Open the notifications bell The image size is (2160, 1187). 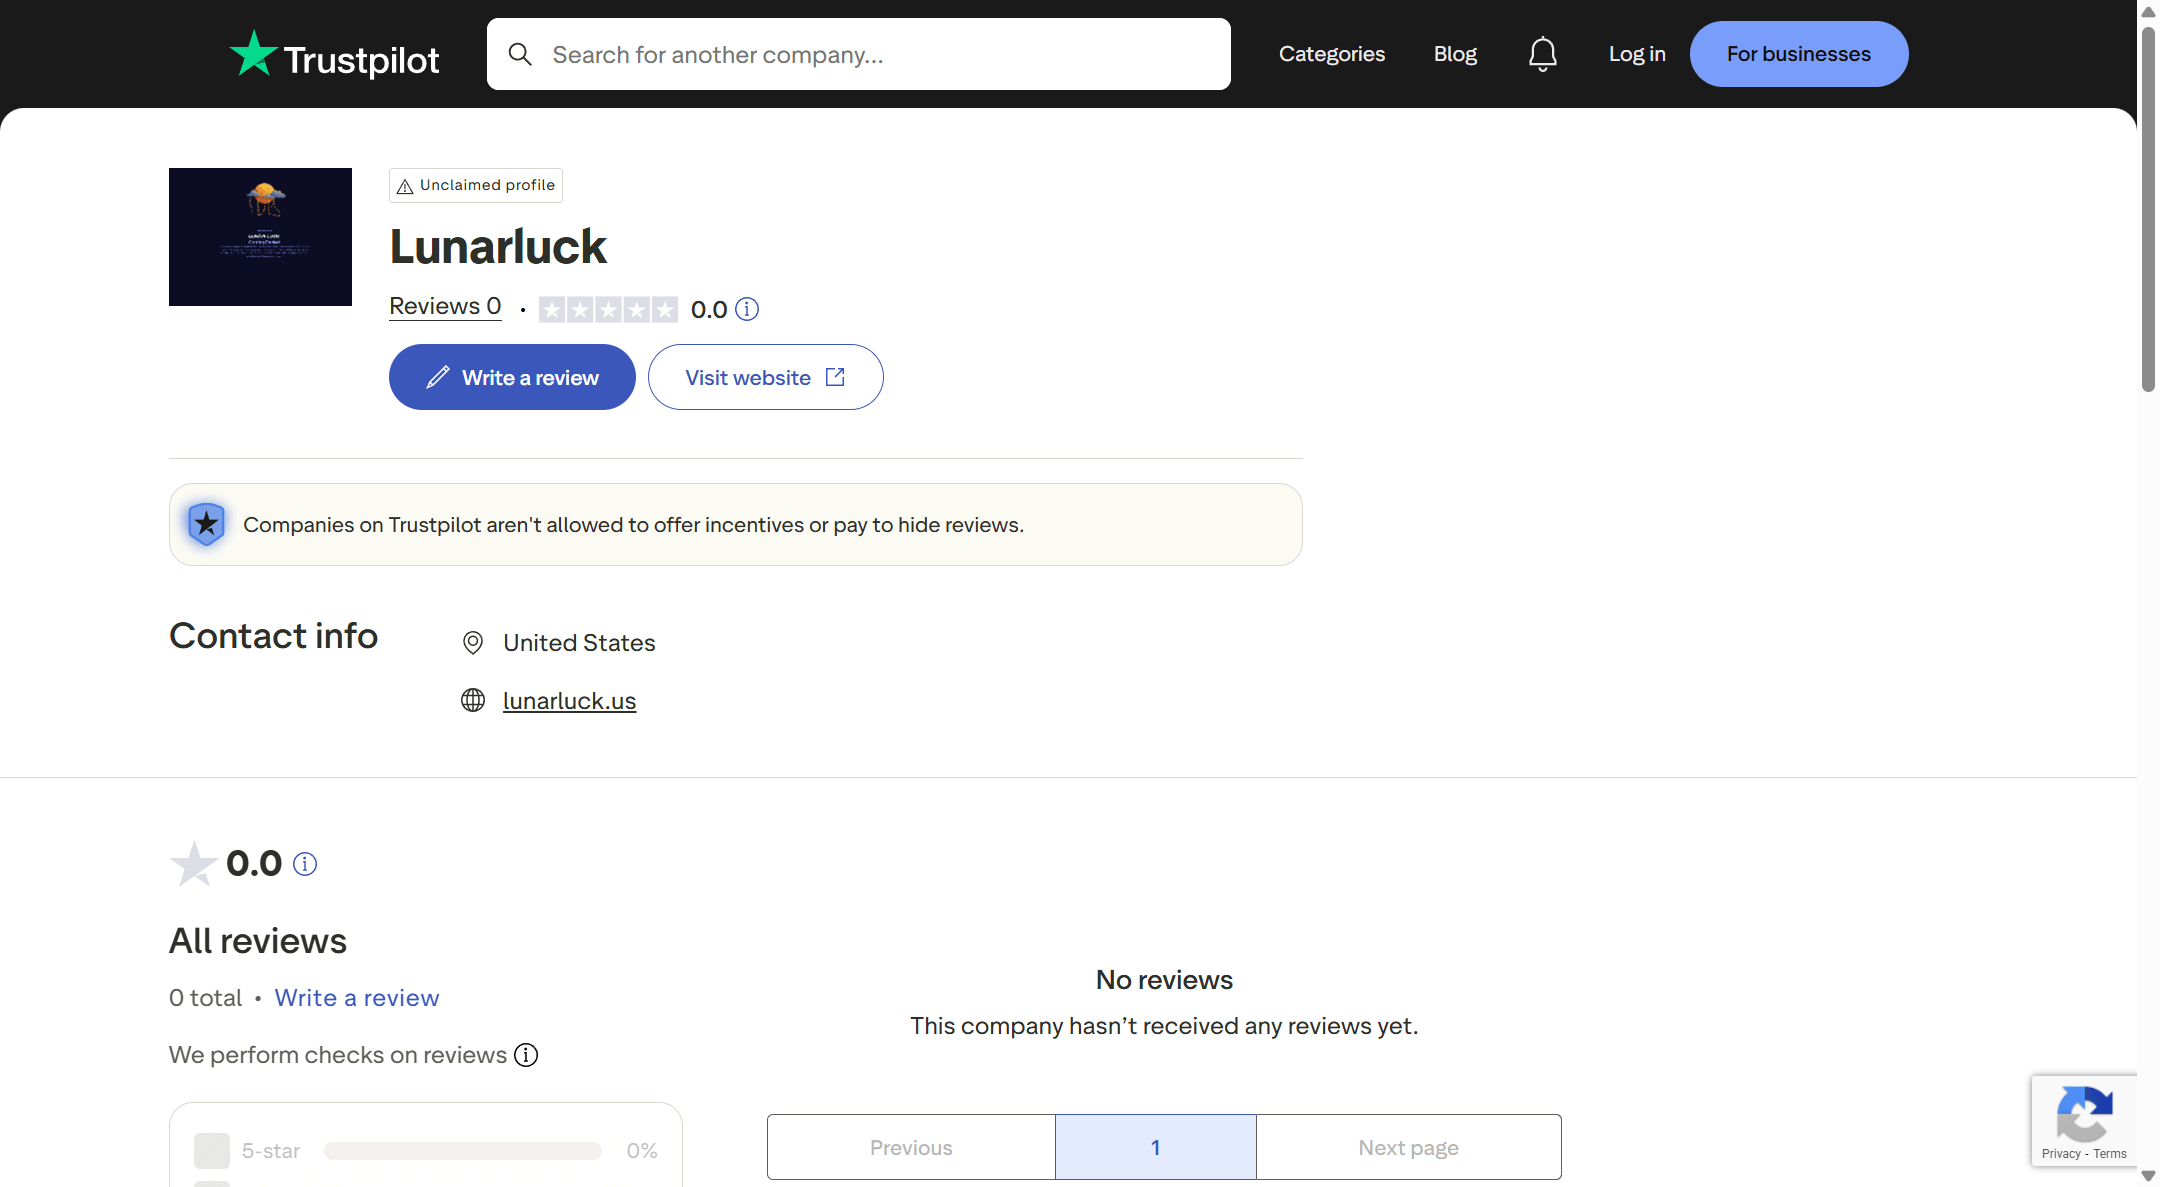pyautogui.click(x=1542, y=54)
